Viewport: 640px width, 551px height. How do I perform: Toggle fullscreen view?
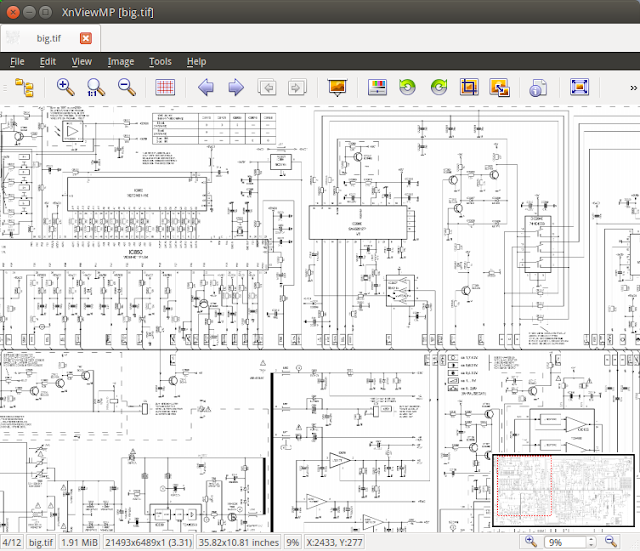coord(580,87)
